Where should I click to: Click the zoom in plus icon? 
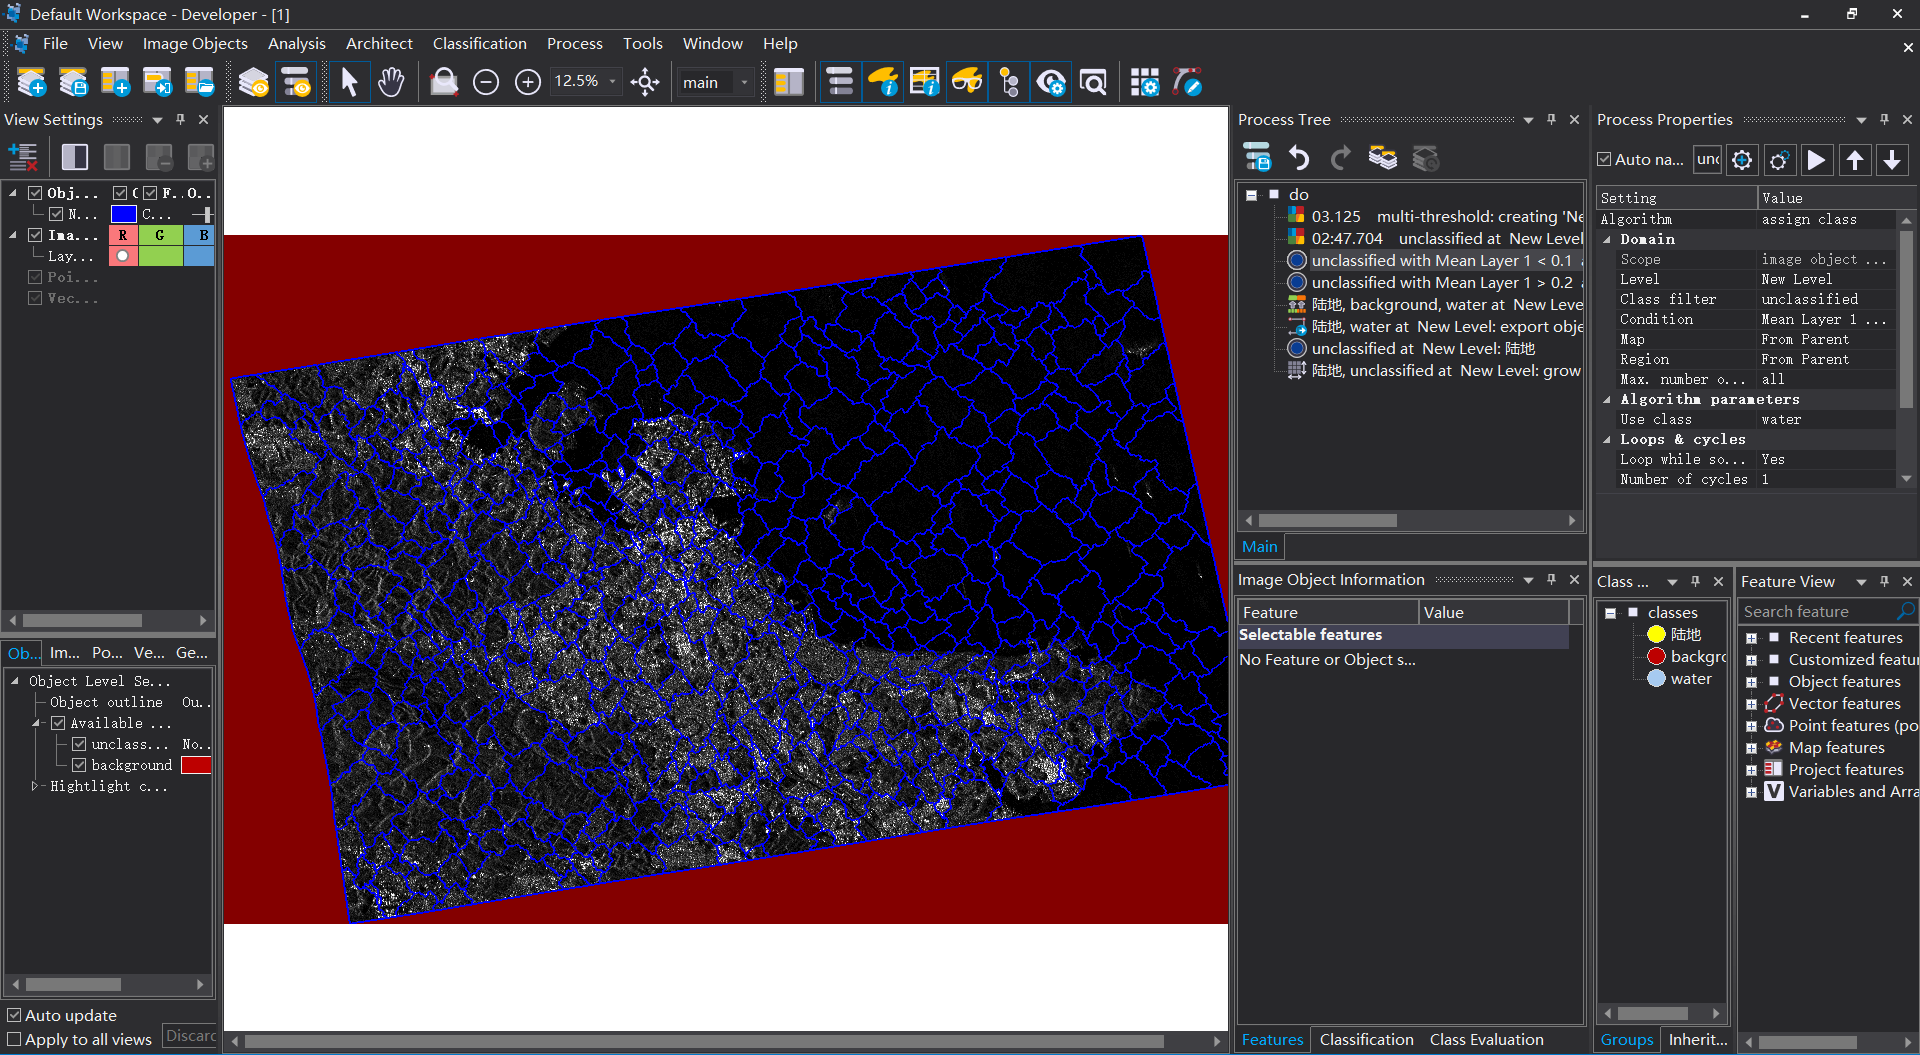[528, 82]
